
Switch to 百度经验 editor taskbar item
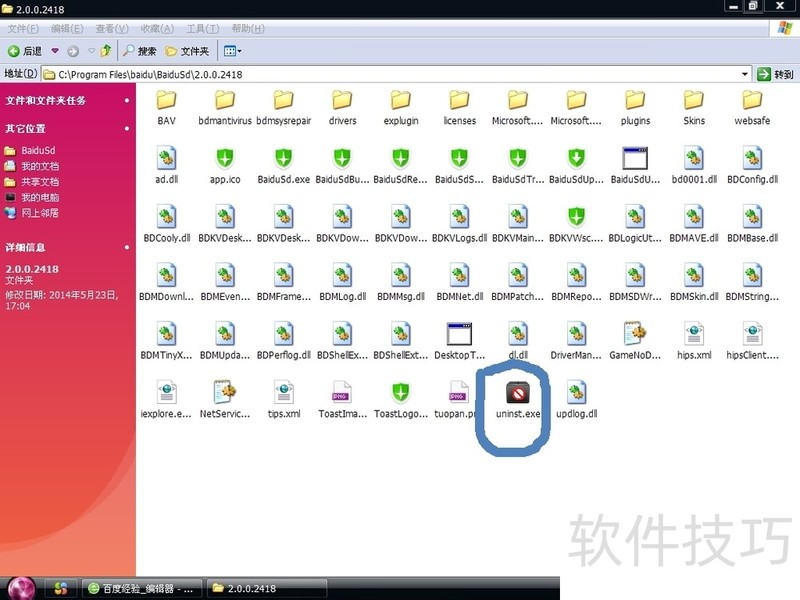(x=142, y=589)
